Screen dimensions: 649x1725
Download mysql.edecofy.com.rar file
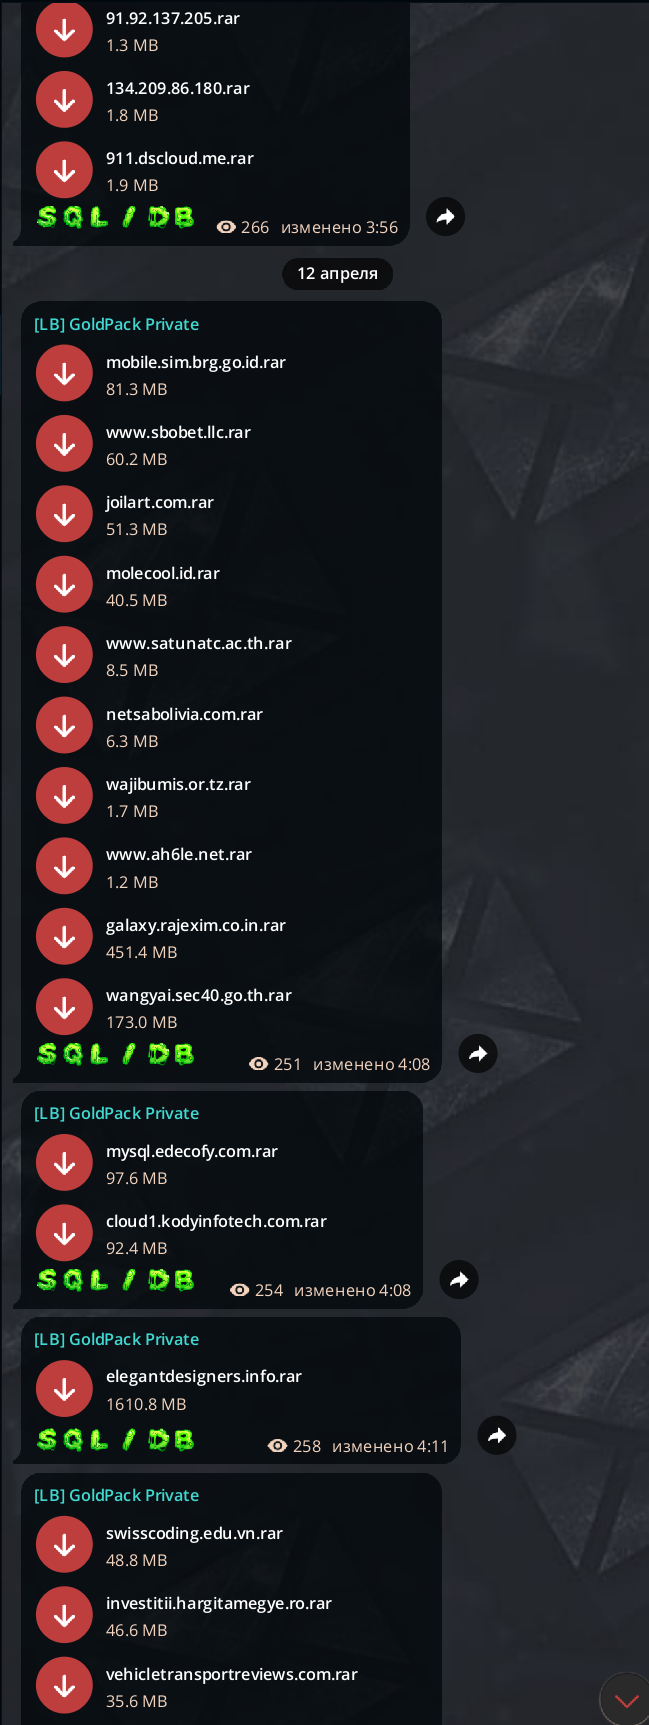tap(65, 1163)
